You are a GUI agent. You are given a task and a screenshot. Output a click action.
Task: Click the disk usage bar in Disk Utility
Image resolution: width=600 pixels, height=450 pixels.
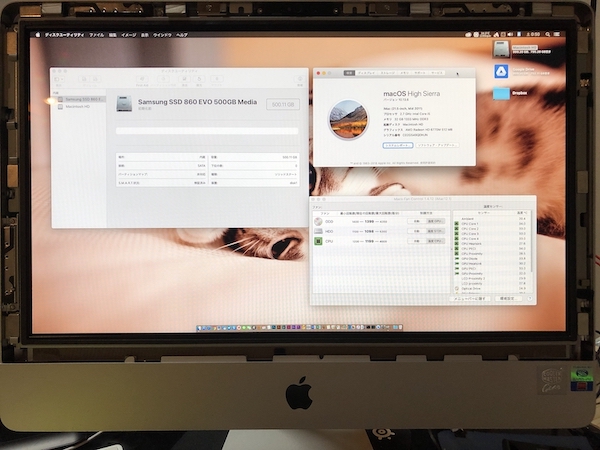point(207,131)
